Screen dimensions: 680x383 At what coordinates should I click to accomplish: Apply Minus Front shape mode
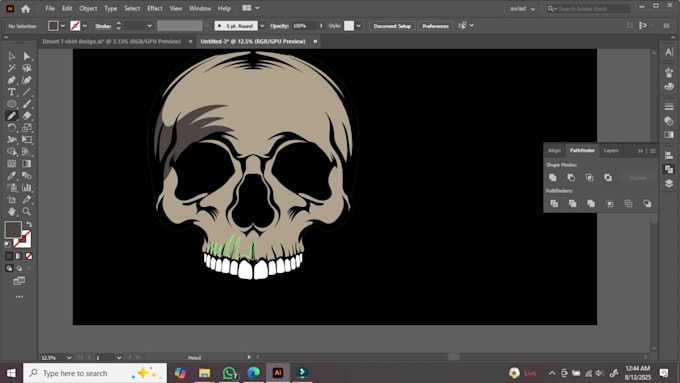[x=571, y=177]
